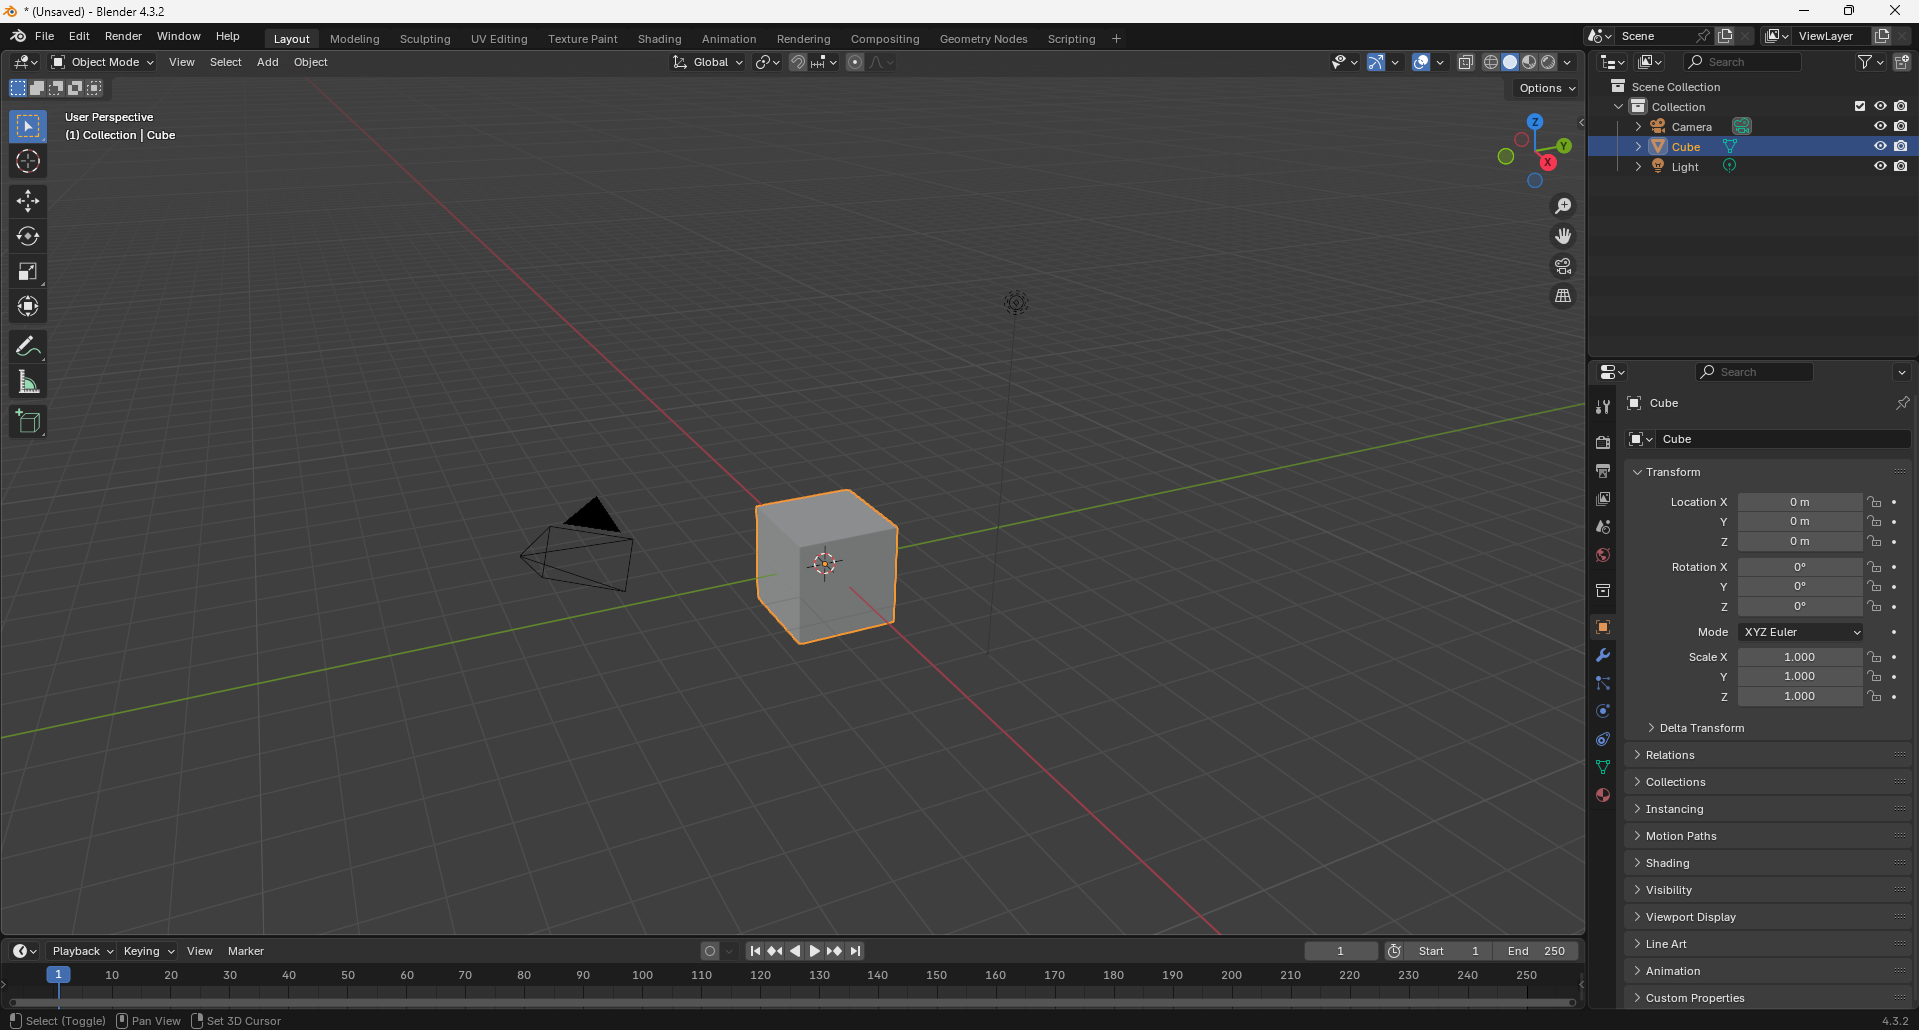
Task: Open the World properties tab
Action: click(x=1603, y=555)
